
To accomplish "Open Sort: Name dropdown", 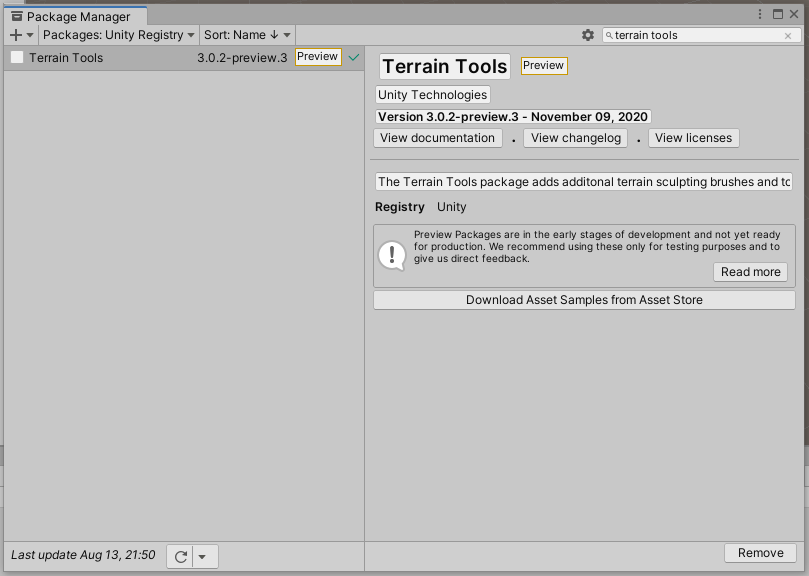I will (247, 35).
